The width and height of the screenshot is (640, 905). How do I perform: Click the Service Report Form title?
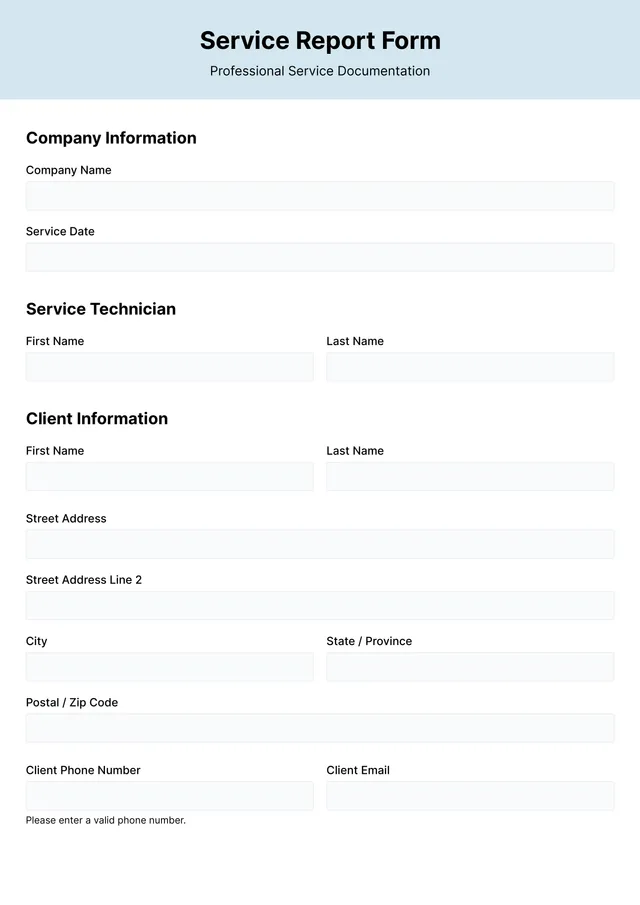[320, 41]
